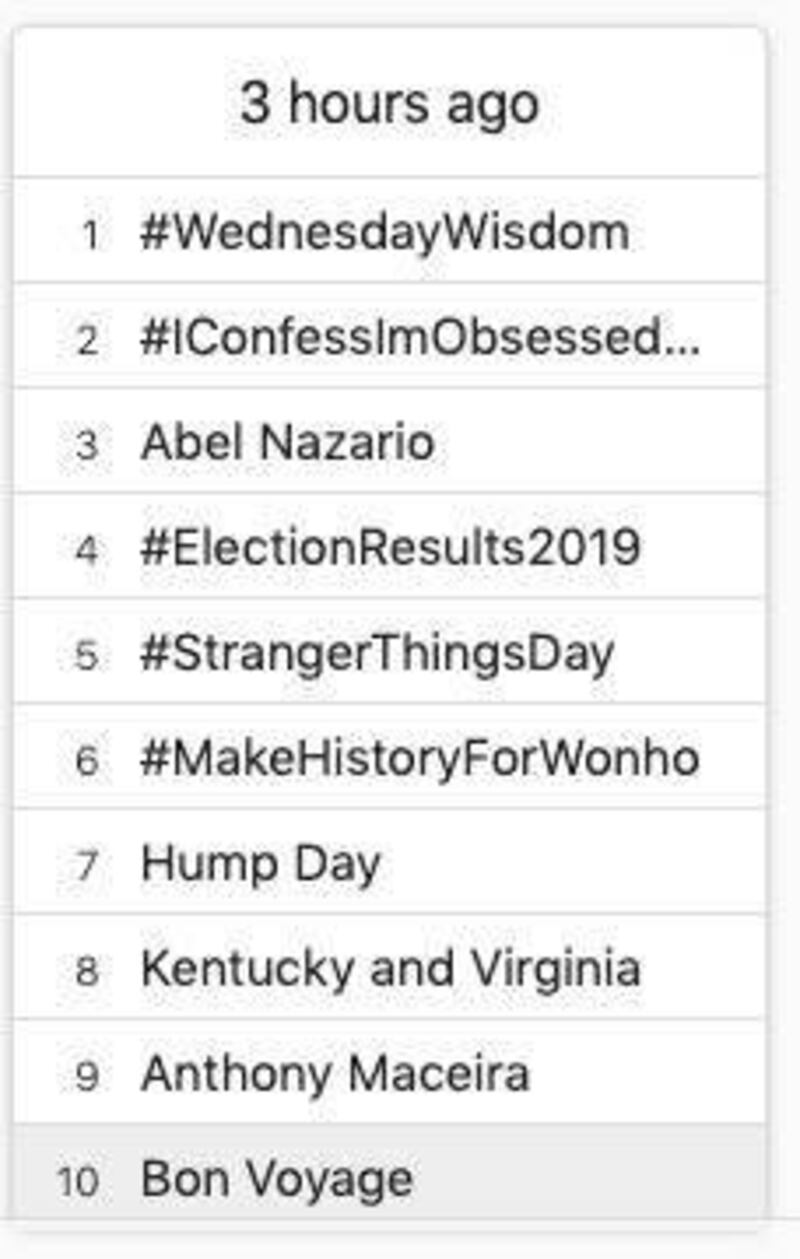Open the #ElectionResults2019 hashtag
The image size is (800, 1259).
(390, 548)
